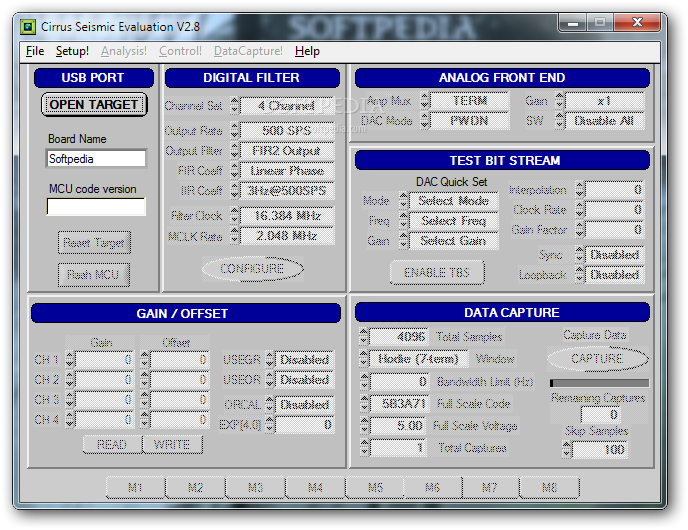Click the Analysis! menu item
This screenshot has width=688, height=530.
[x=123, y=51]
